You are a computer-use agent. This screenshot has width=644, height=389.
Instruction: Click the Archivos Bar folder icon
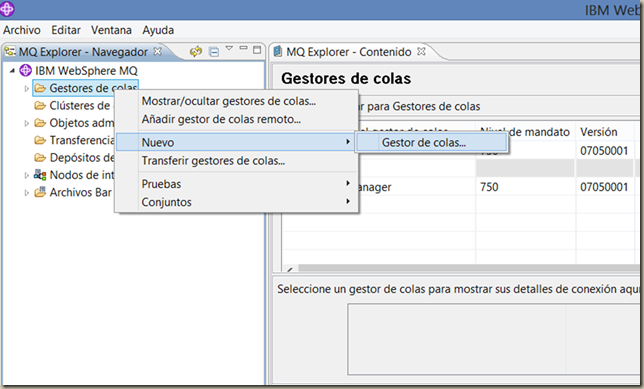tap(40, 192)
